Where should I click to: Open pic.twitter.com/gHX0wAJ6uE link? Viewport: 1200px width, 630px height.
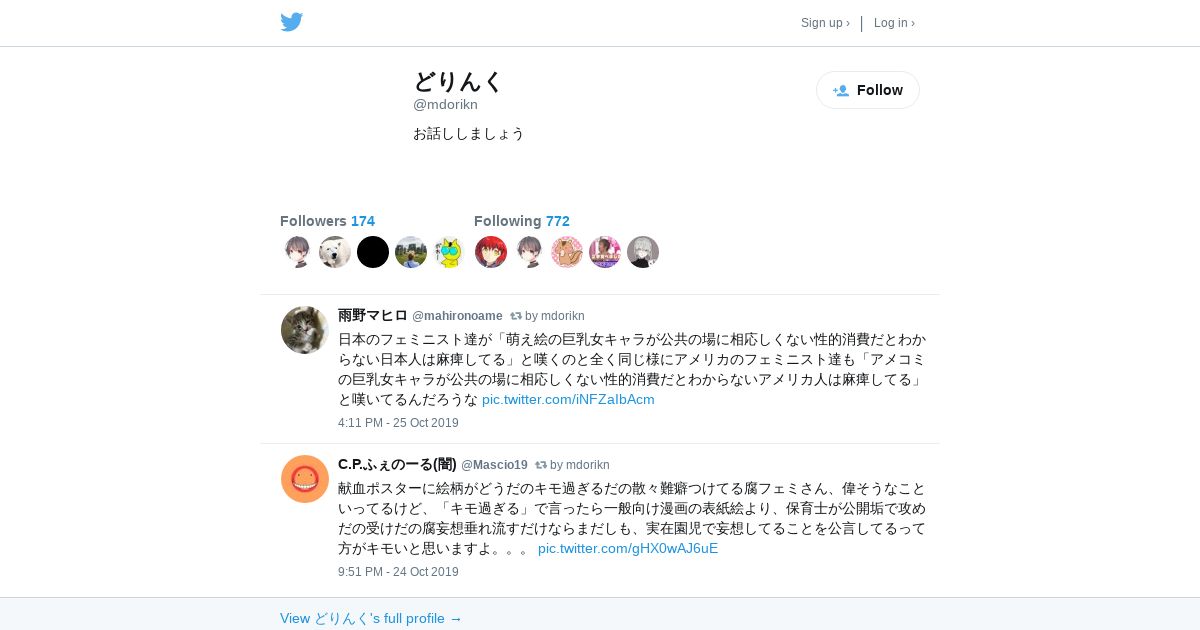coord(628,548)
